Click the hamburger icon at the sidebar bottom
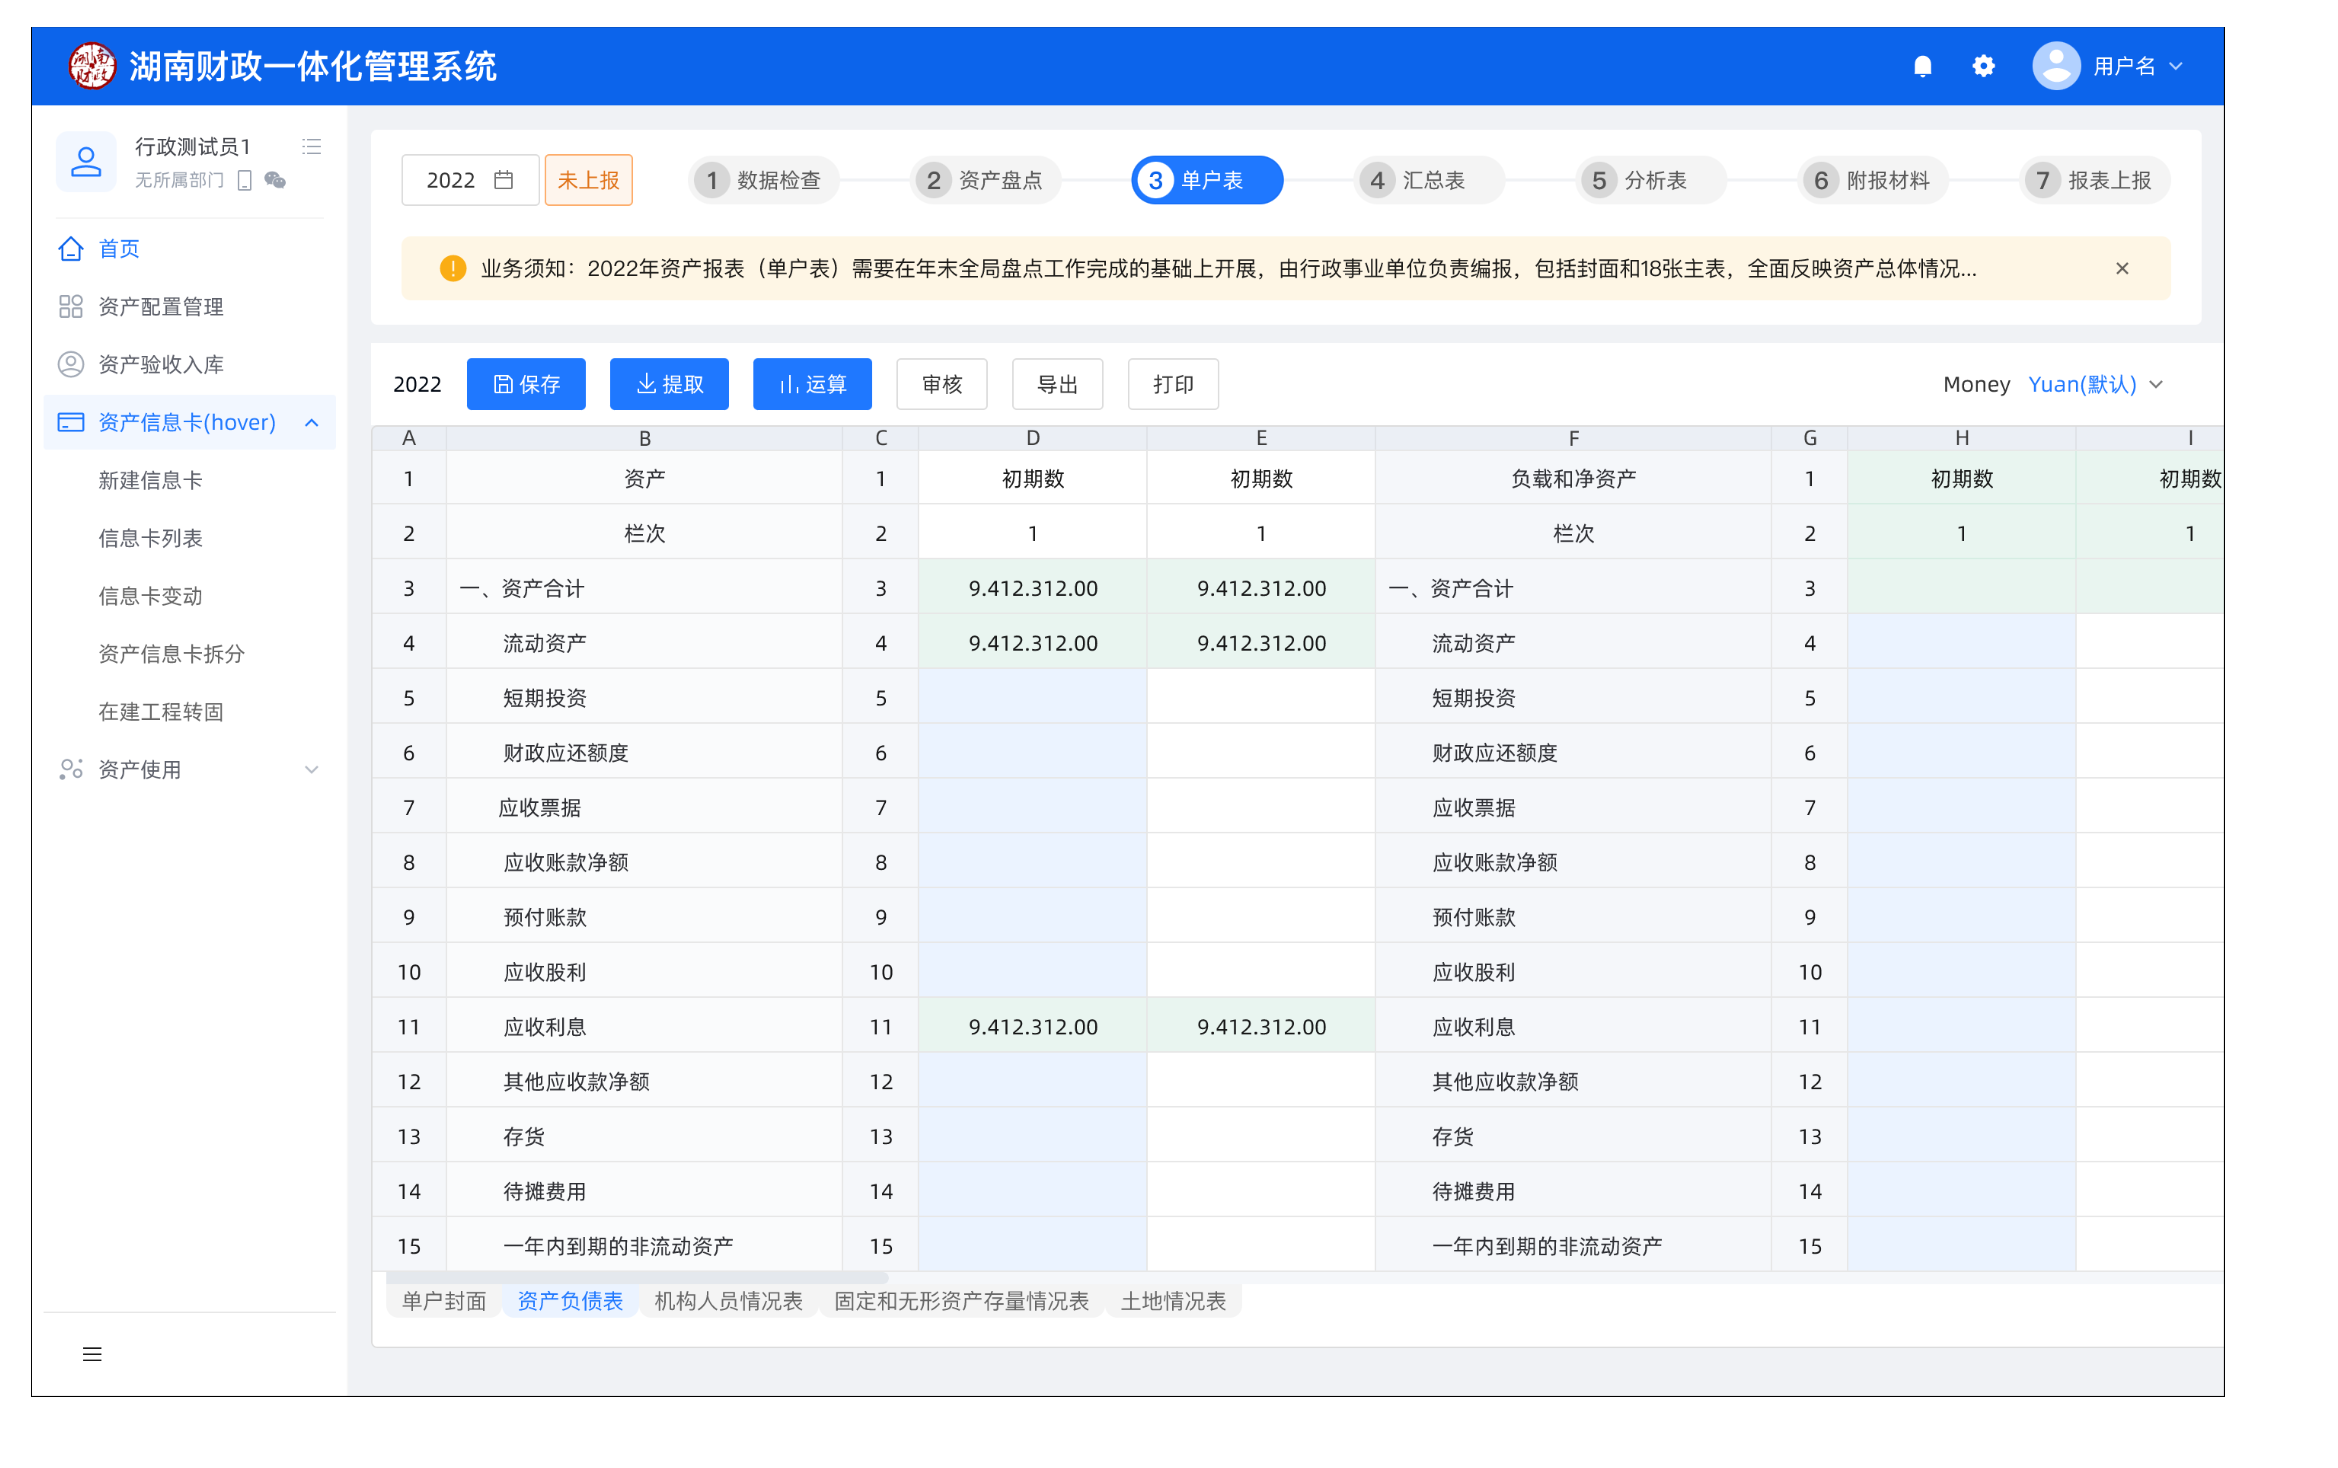The image size is (2338, 1468). pos(92,1354)
